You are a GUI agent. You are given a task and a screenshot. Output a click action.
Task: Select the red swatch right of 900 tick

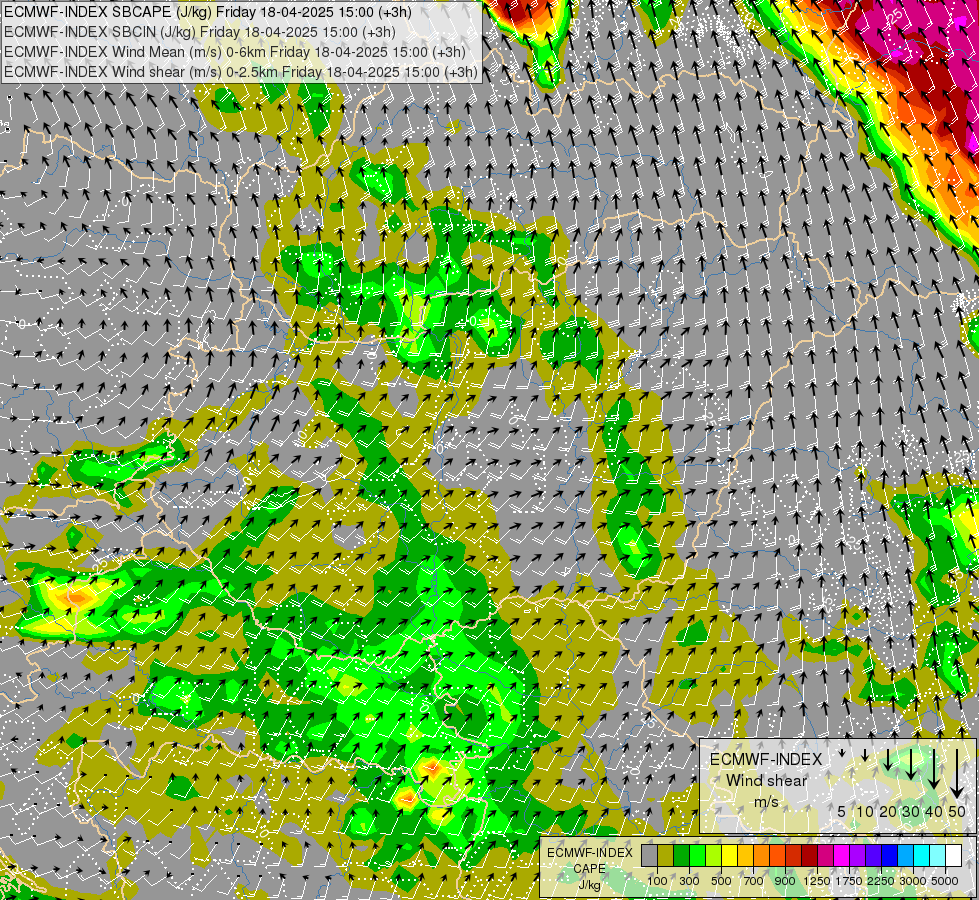tap(794, 855)
